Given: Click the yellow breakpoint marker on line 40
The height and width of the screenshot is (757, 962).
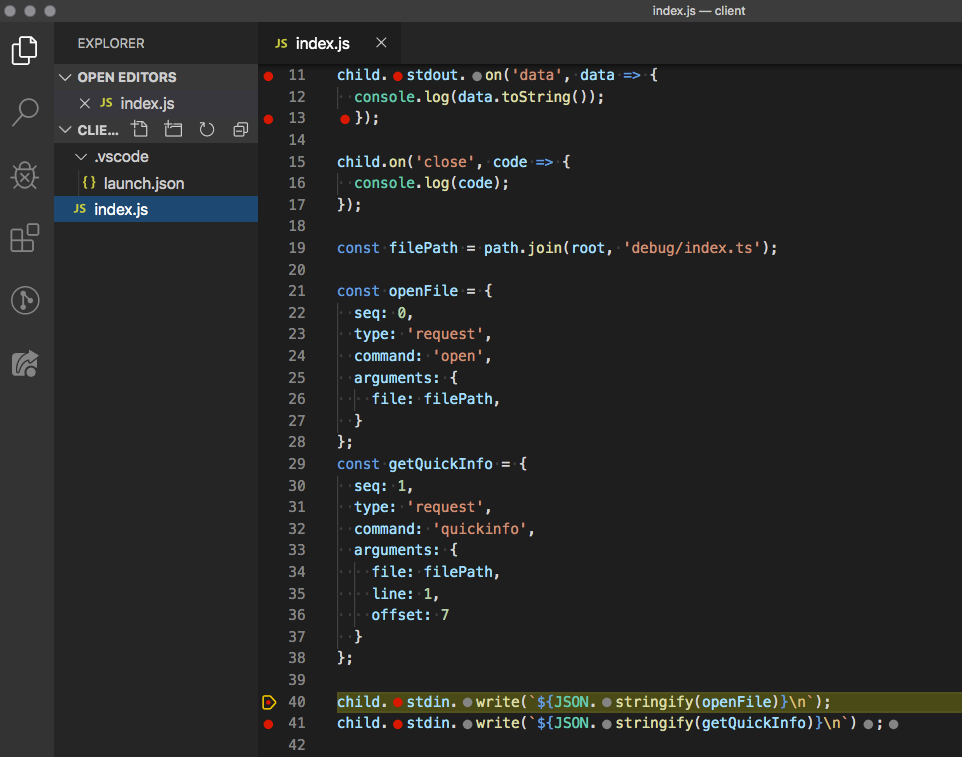Looking at the screenshot, I should 268,702.
